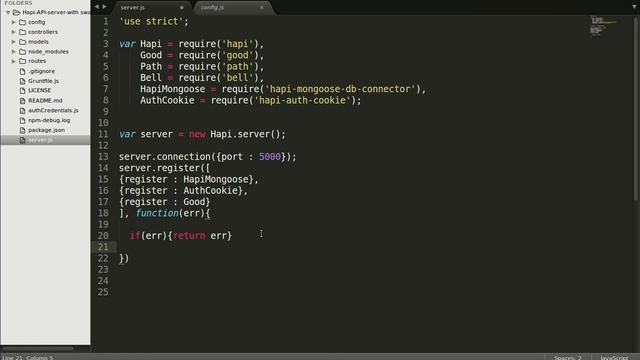Select the node_modules folder label
Image resolution: width=640 pixels, height=360 pixels.
point(48,52)
